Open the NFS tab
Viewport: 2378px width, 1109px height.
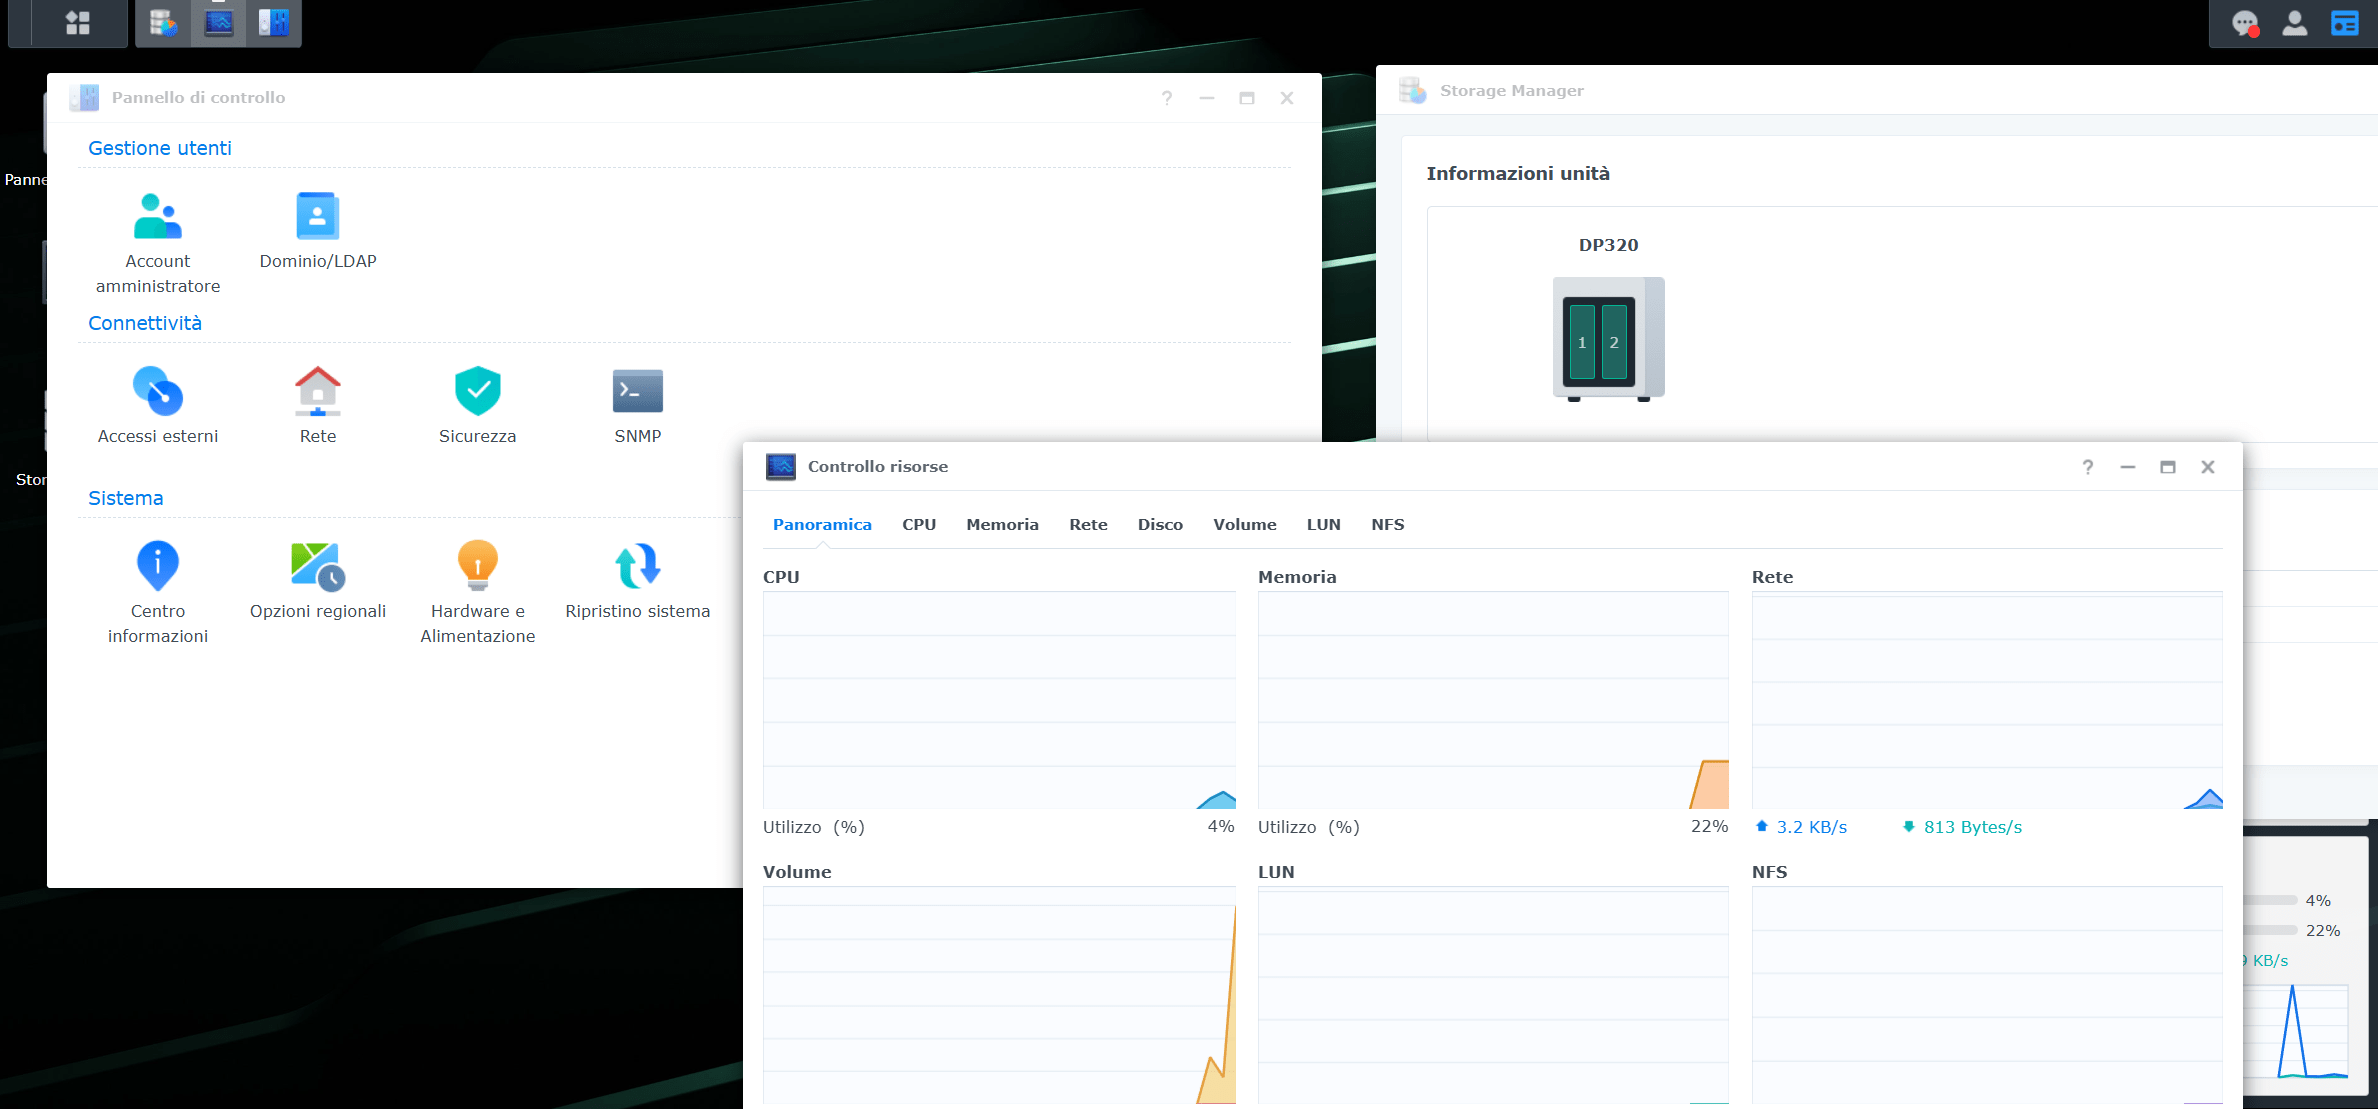1387,524
